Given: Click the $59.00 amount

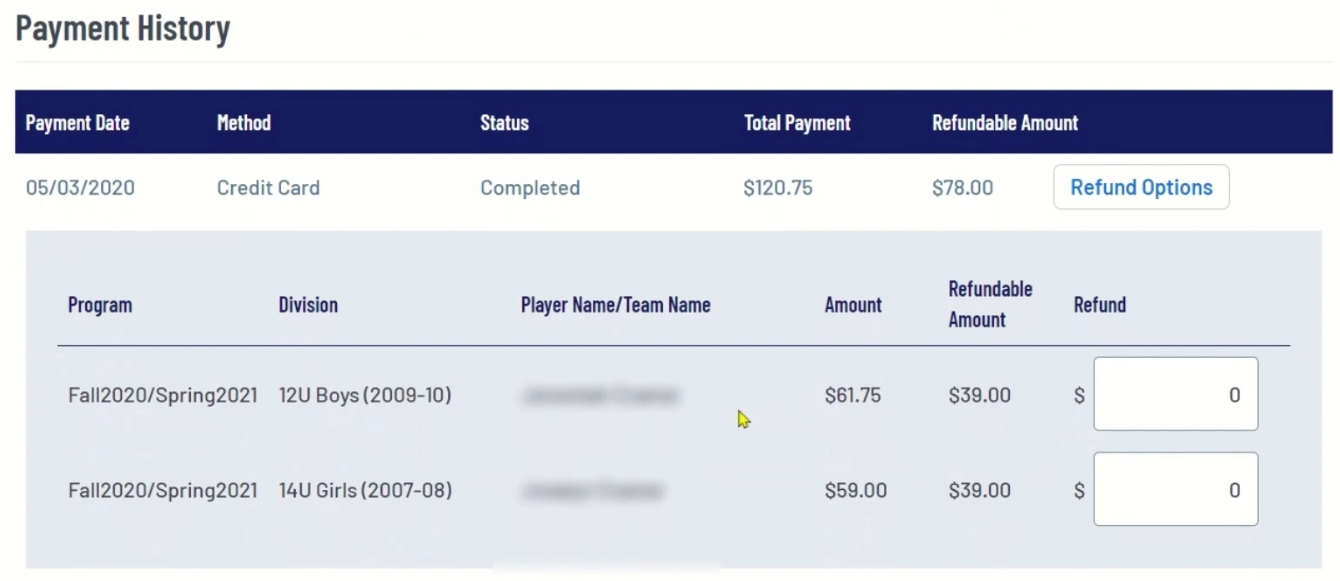Looking at the screenshot, I should (856, 491).
